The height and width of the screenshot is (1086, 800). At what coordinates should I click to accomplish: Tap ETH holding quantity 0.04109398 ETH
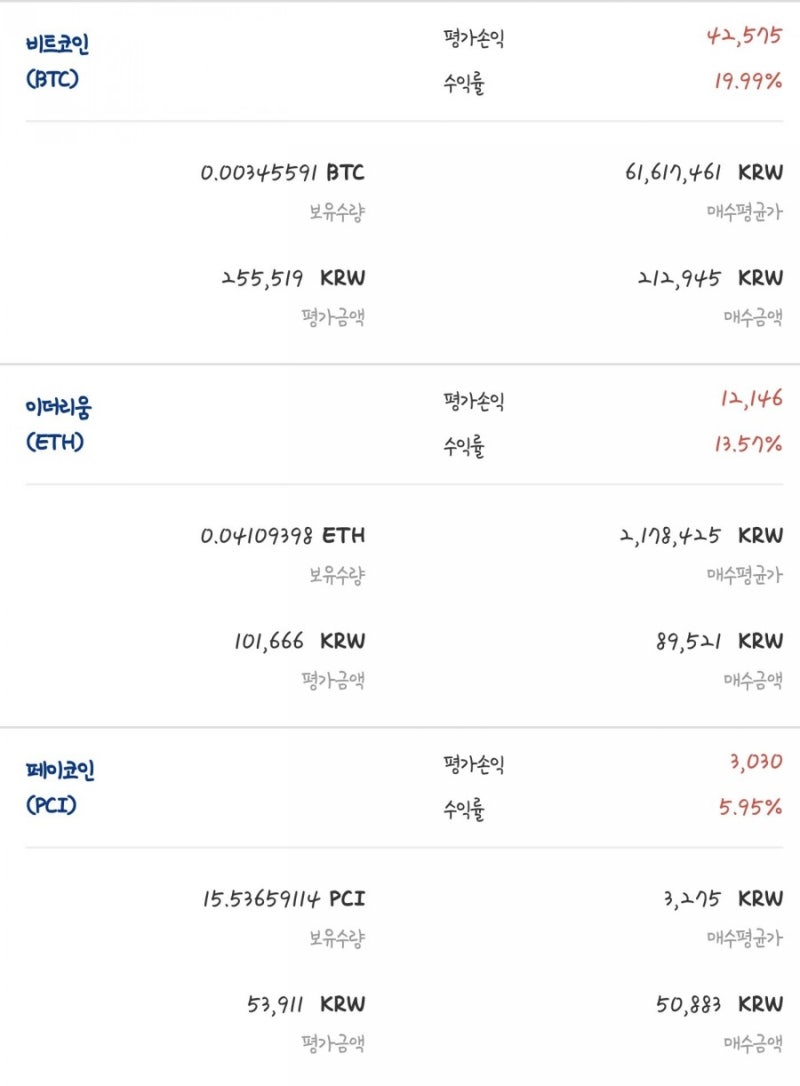(283, 535)
